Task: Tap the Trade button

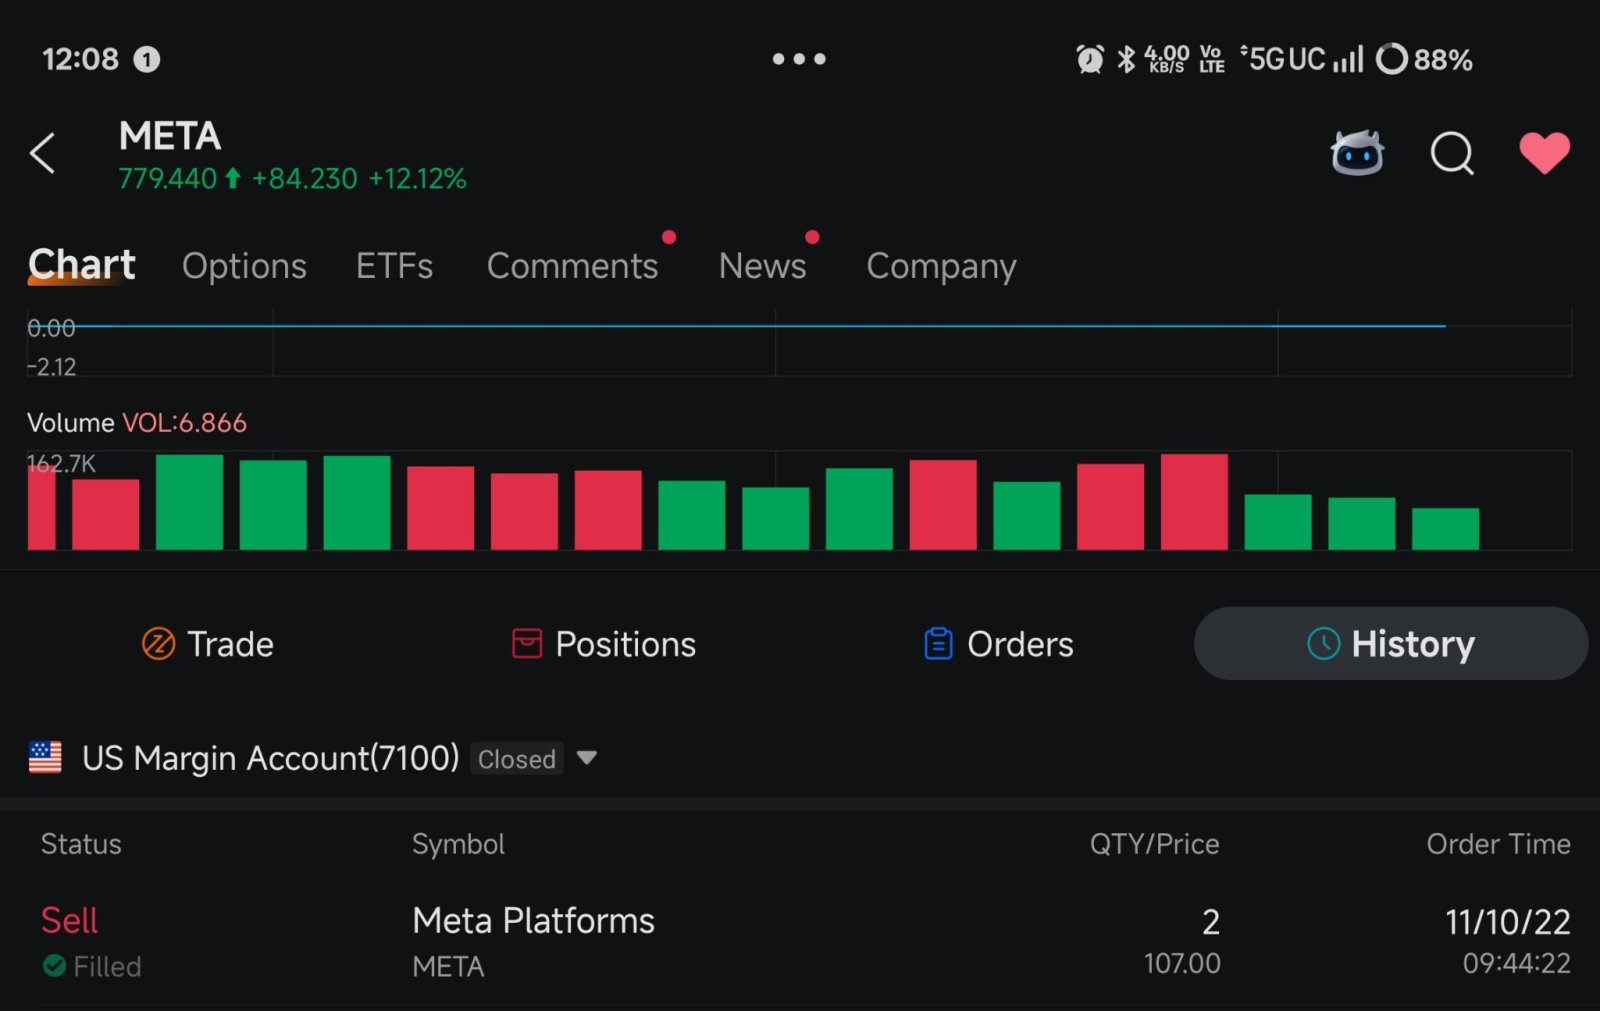Action: click(x=208, y=644)
